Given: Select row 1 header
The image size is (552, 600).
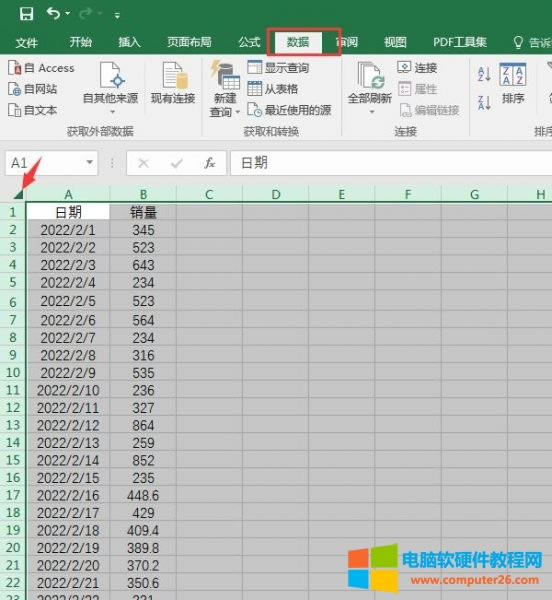Looking at the screenshot, I should (13, 212).
